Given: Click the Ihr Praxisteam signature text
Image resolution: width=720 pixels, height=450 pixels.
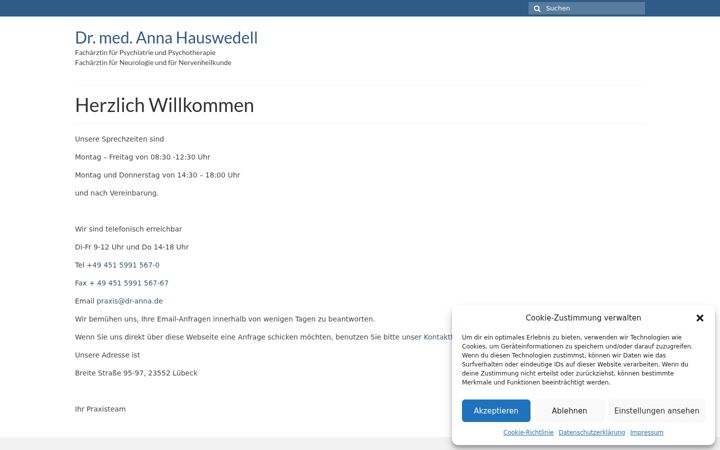Looking at the screenshot, I should 100,409.
